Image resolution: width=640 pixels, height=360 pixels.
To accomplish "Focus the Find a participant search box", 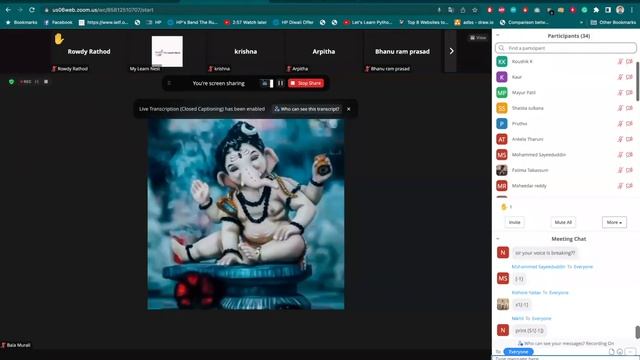I will 566,48.
